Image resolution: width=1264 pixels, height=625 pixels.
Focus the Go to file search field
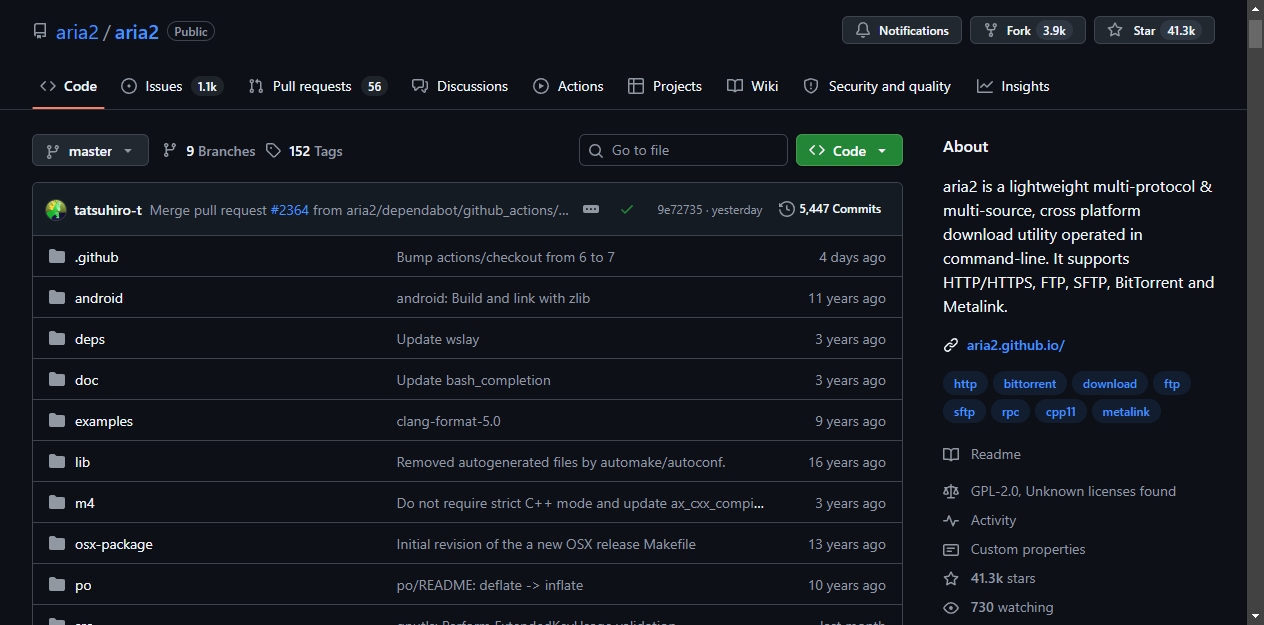[x=683, y=150]
